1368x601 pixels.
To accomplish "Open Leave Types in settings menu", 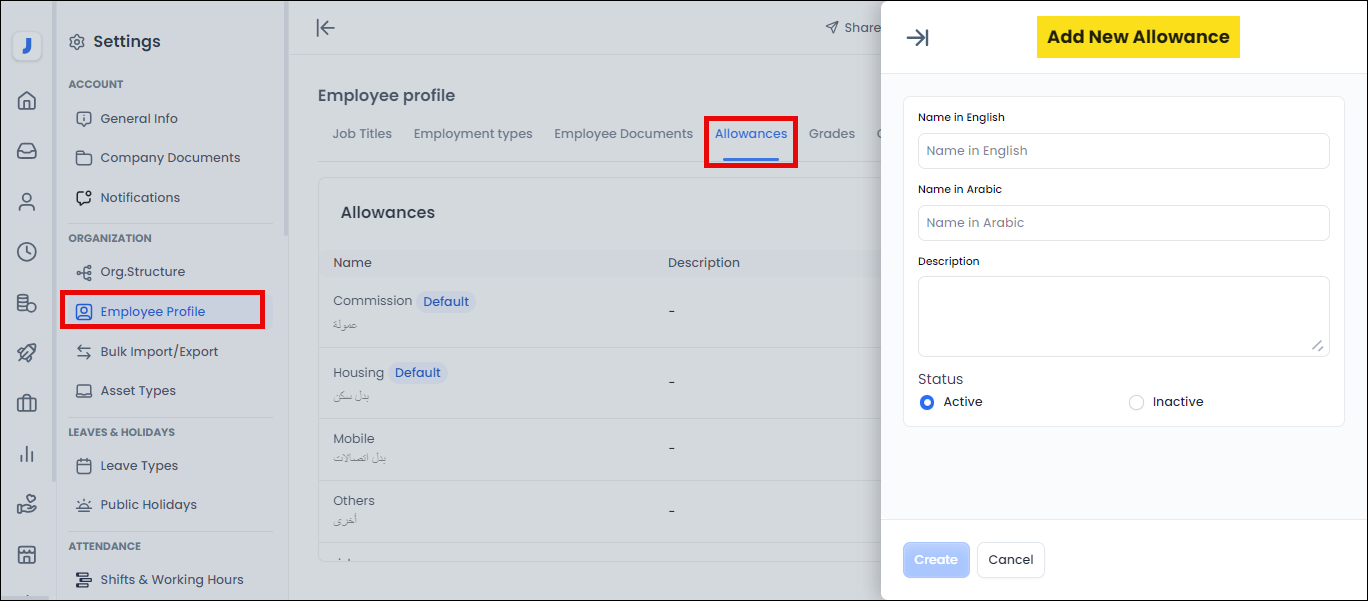I will pyautogui.click(x=139, y=466).
